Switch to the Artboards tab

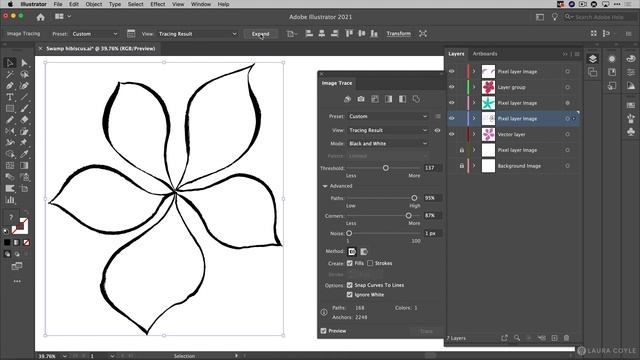pos(485,53)
